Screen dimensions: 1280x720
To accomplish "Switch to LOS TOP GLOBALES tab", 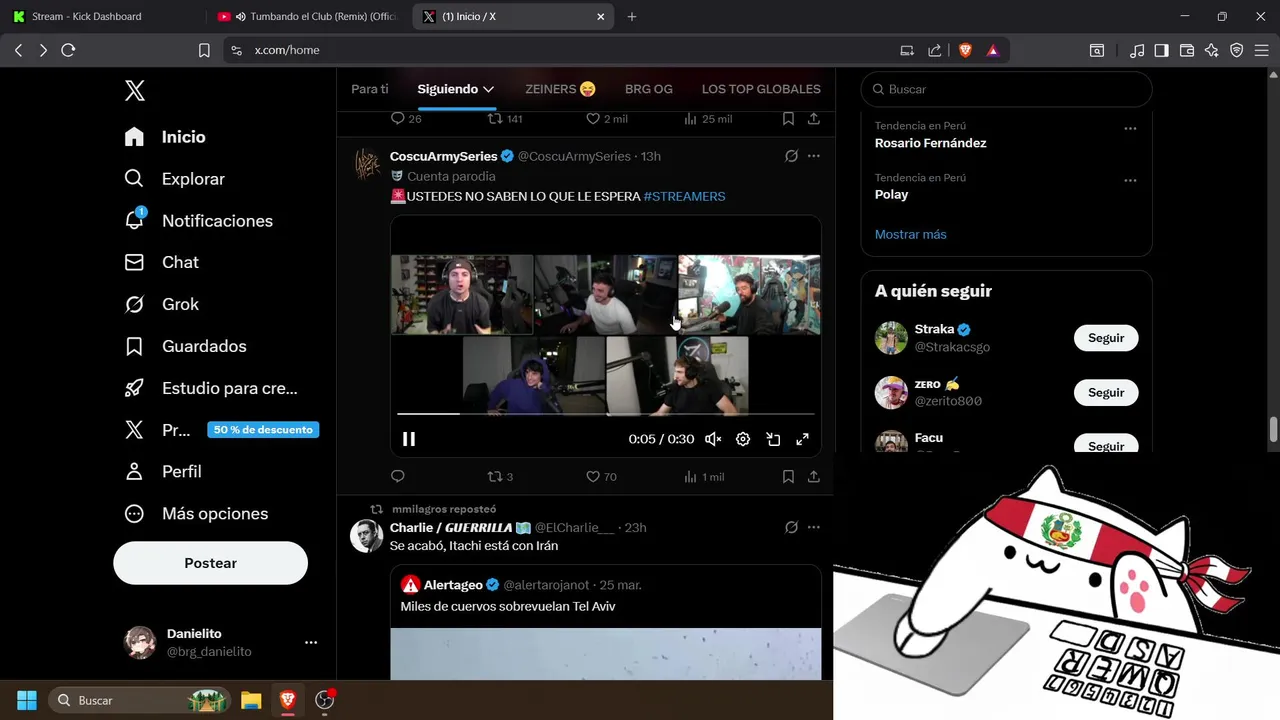I will click(761, 89).
